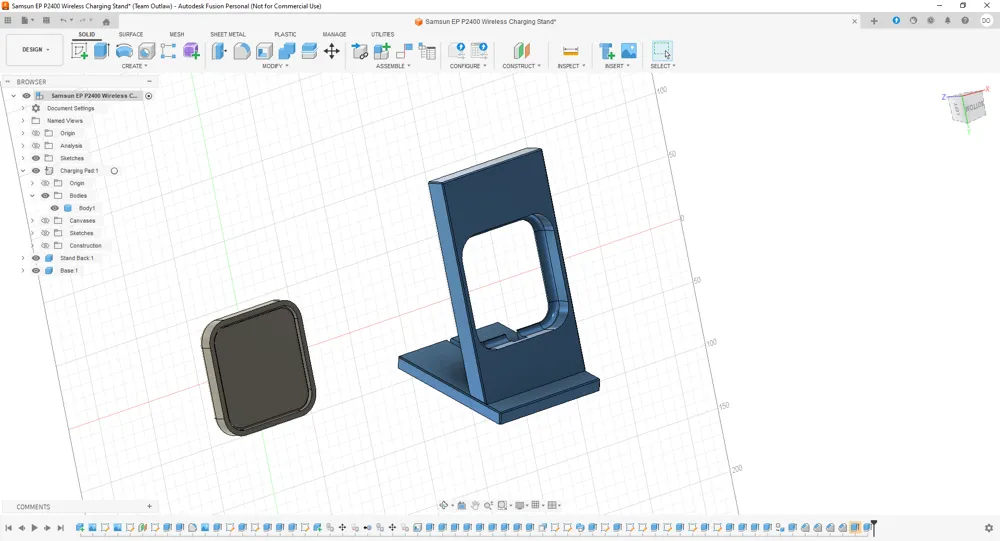The image size is (1000, 541).
Task: Click the Insert Component icon in Assemble
Action: pyautogui.click(x=360, y=51)
